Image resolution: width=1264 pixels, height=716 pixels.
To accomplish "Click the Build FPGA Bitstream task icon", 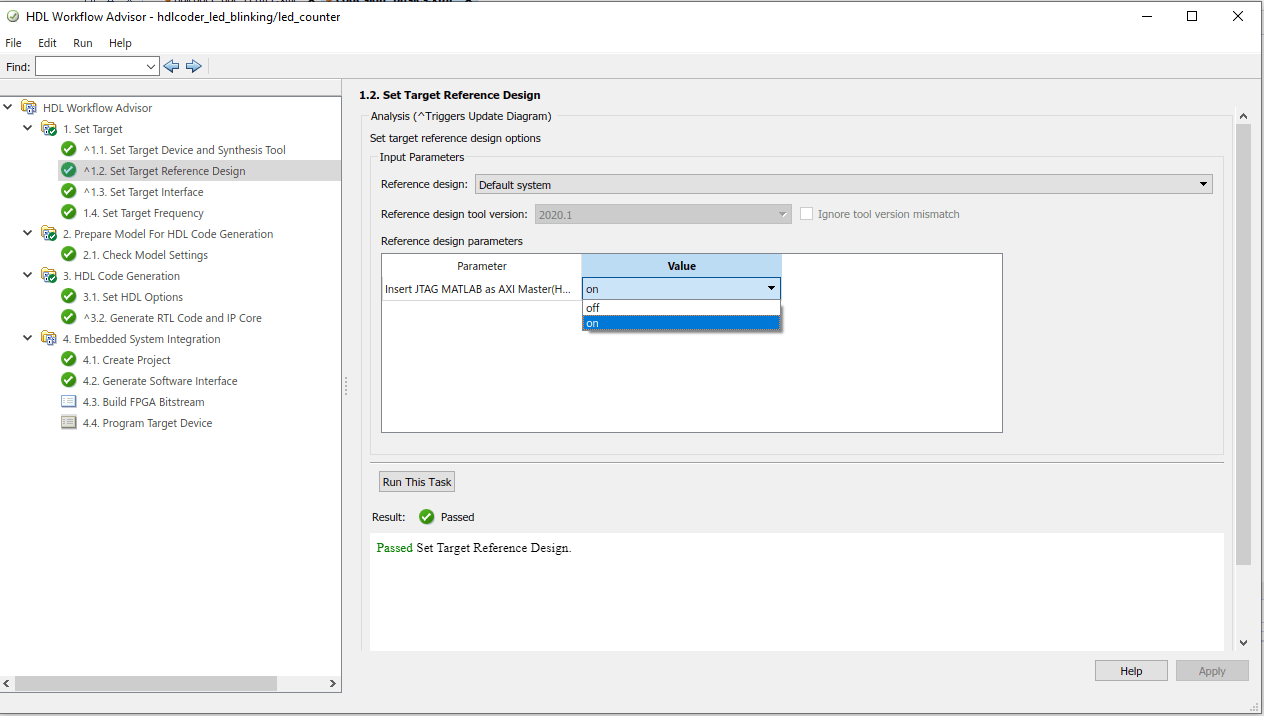I will click(68, 401).
